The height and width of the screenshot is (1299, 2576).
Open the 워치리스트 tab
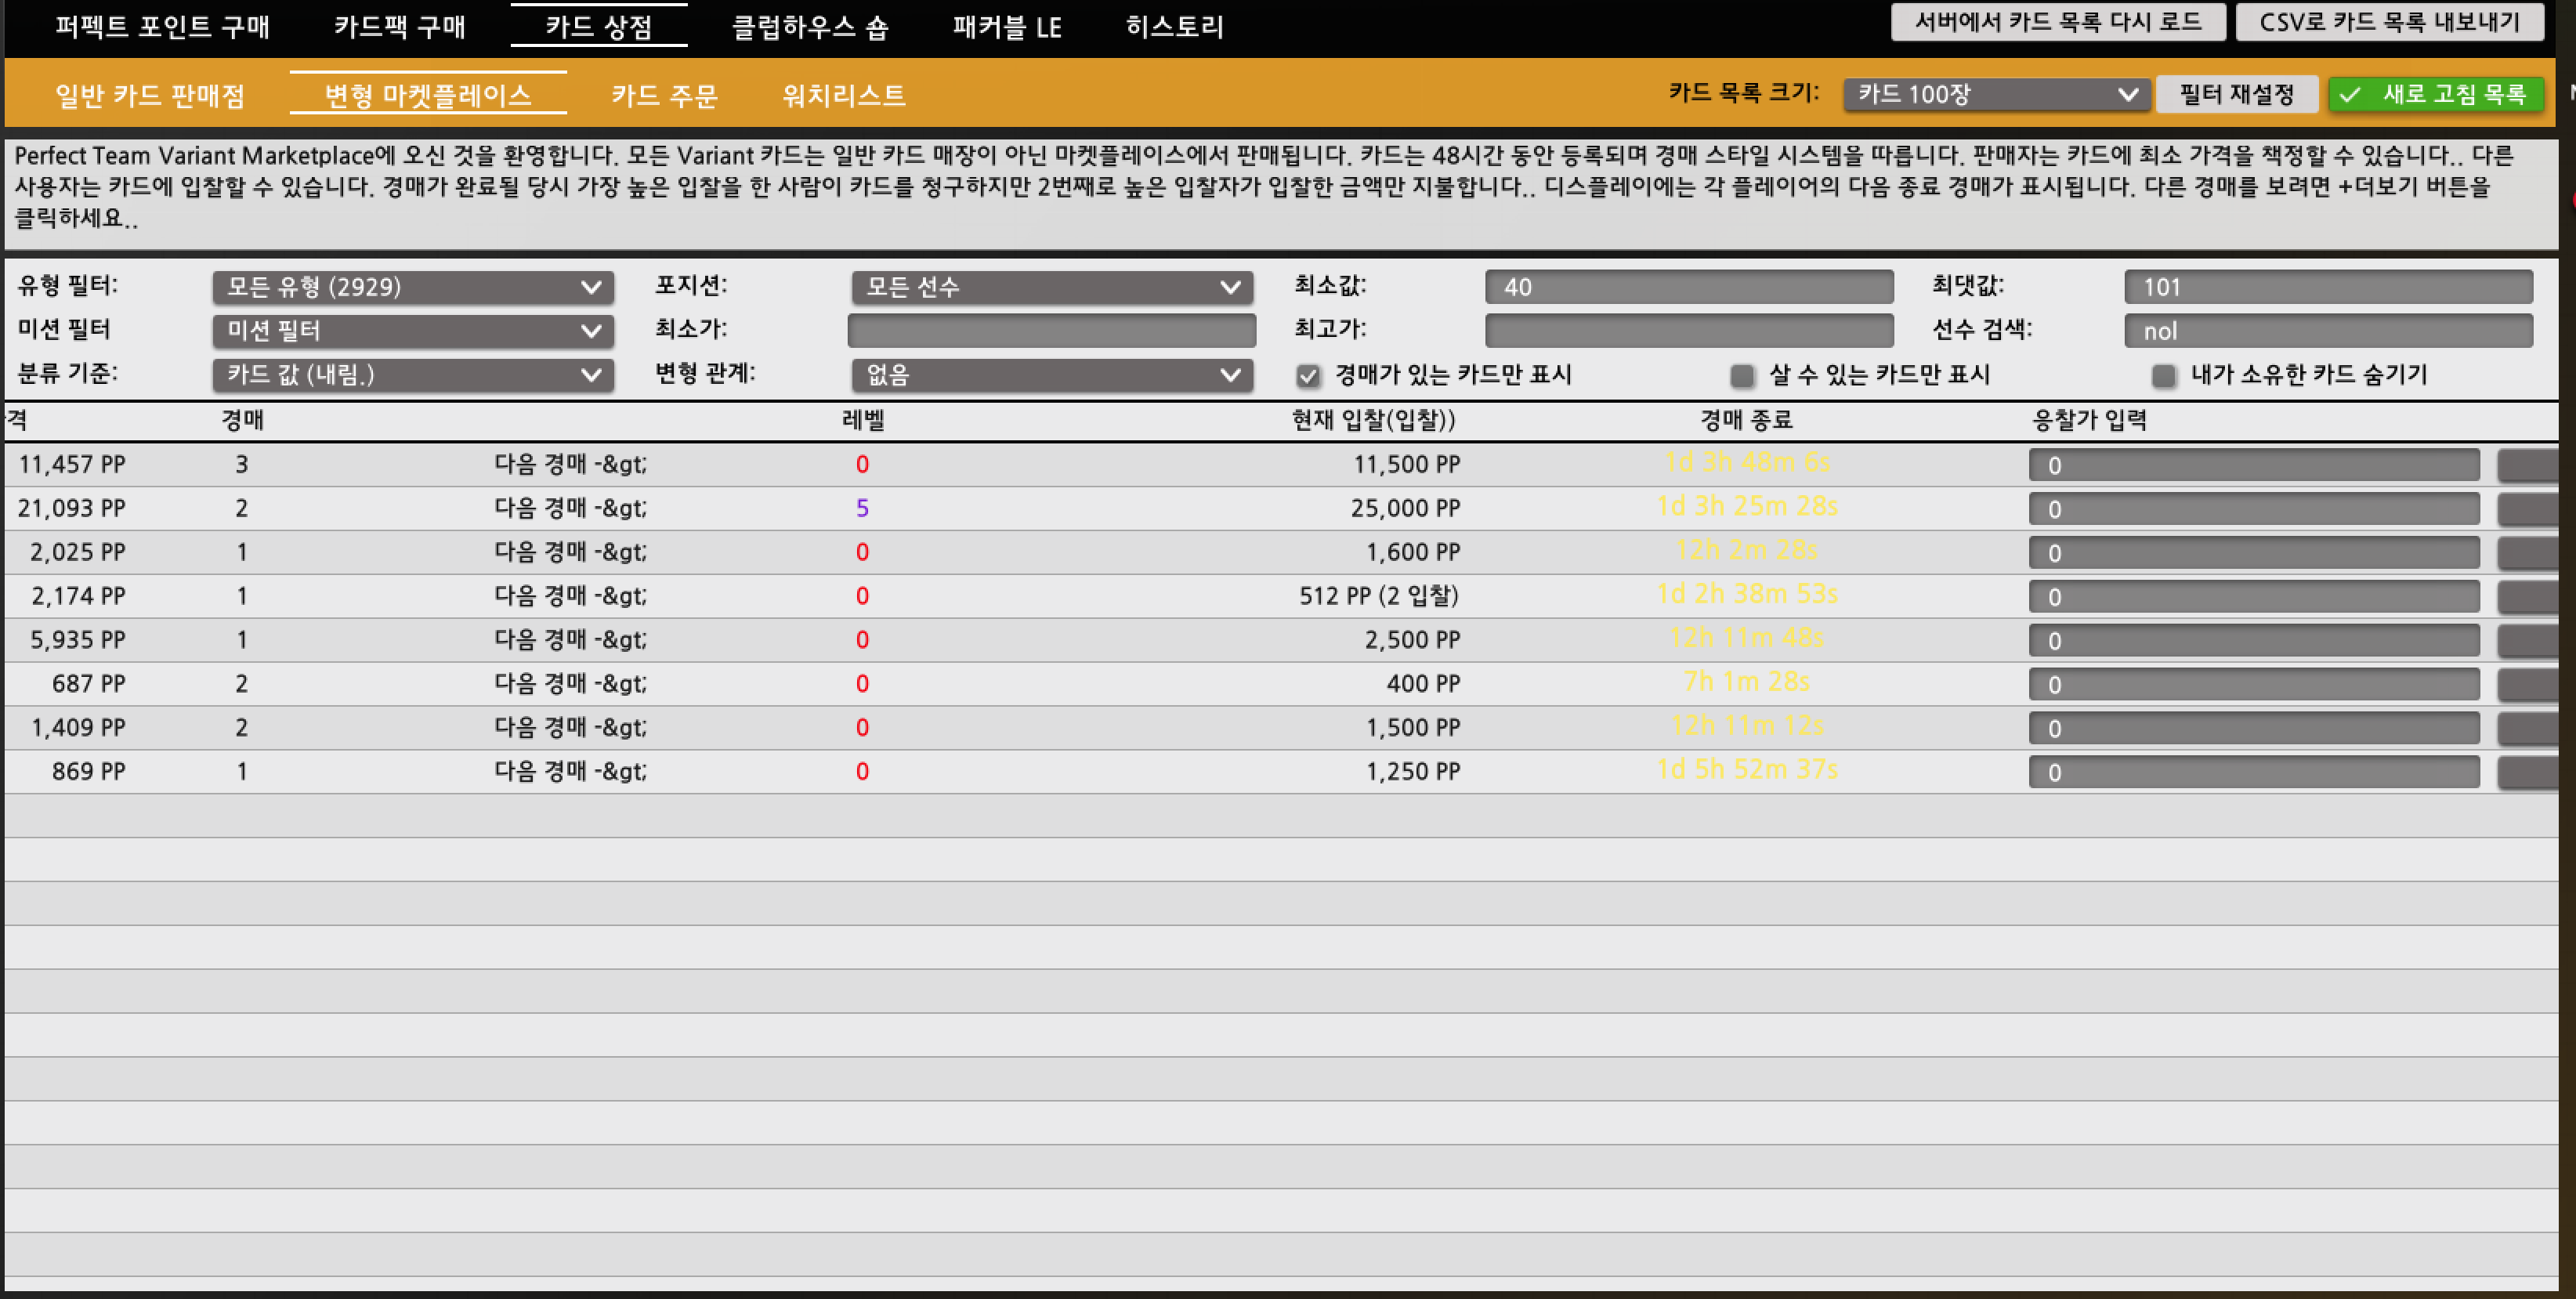coord(843,95)
